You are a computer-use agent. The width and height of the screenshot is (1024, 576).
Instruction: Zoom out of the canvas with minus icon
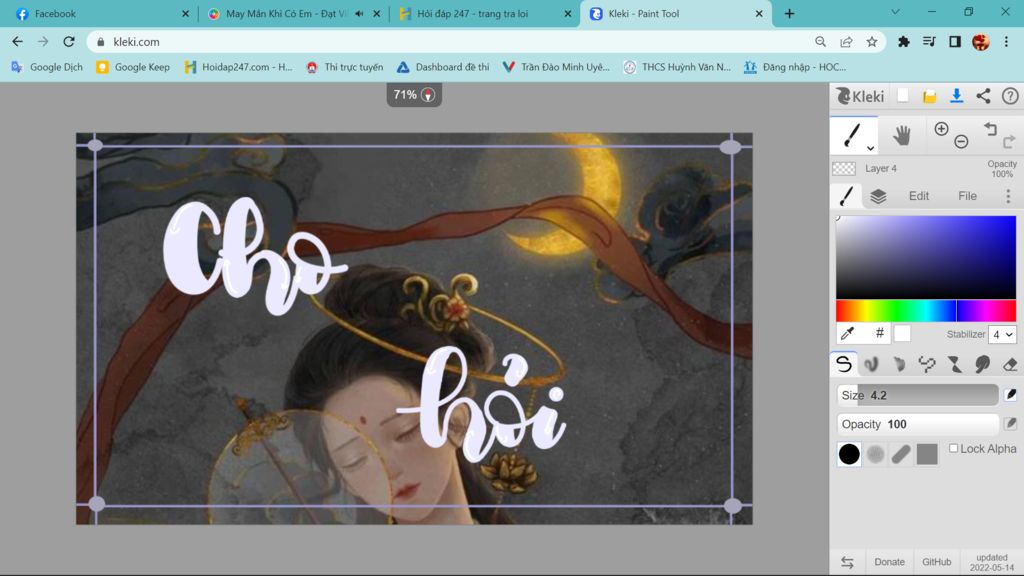961,141
